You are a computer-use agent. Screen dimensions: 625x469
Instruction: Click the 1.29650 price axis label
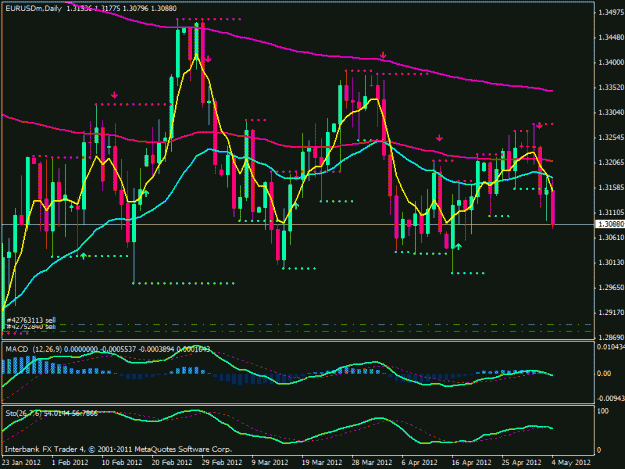[x=611, y=288]
